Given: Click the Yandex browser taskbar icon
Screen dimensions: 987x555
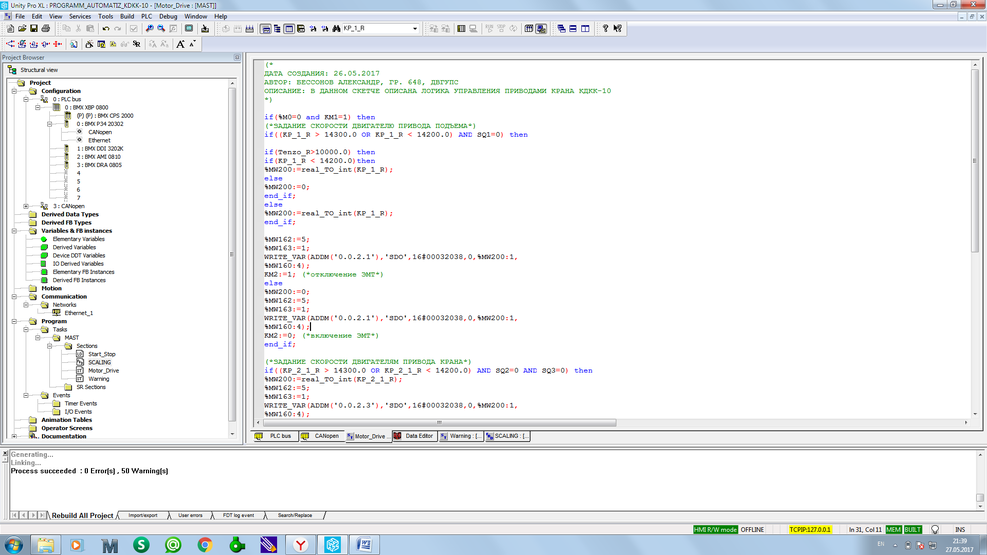Looking at the screenshot, I should [x=299, y=545].
